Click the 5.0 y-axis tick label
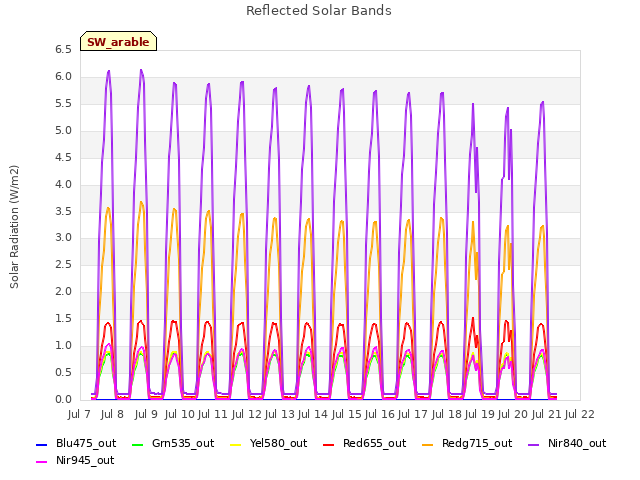This screenshot has height=480, width=640. (64, 131)
